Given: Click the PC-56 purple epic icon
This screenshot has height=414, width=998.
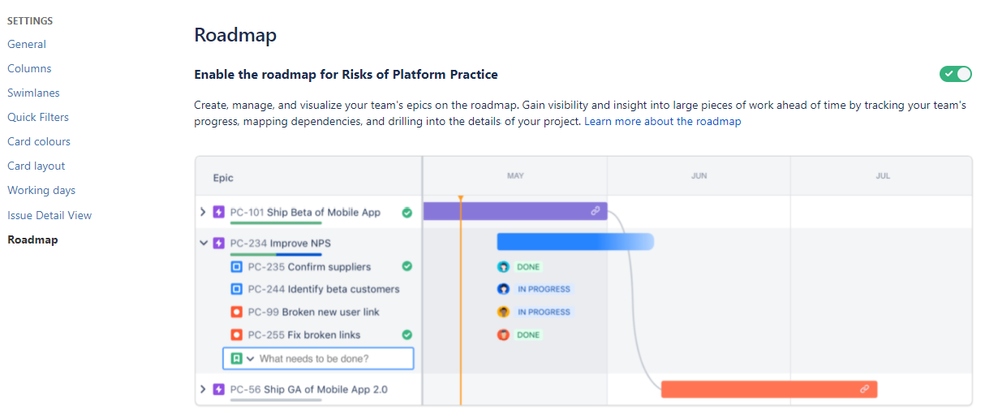Looking at the screenshot, I should click(218, 389).
